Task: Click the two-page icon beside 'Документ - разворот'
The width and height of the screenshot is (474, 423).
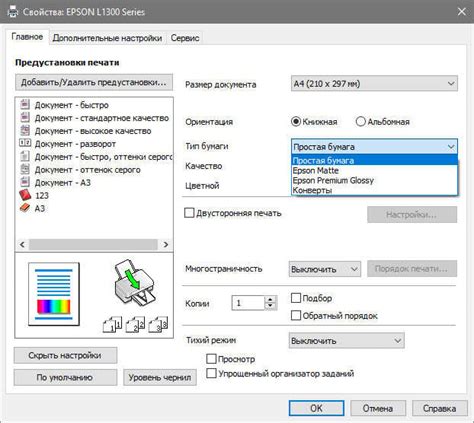Action: [25, 143]
